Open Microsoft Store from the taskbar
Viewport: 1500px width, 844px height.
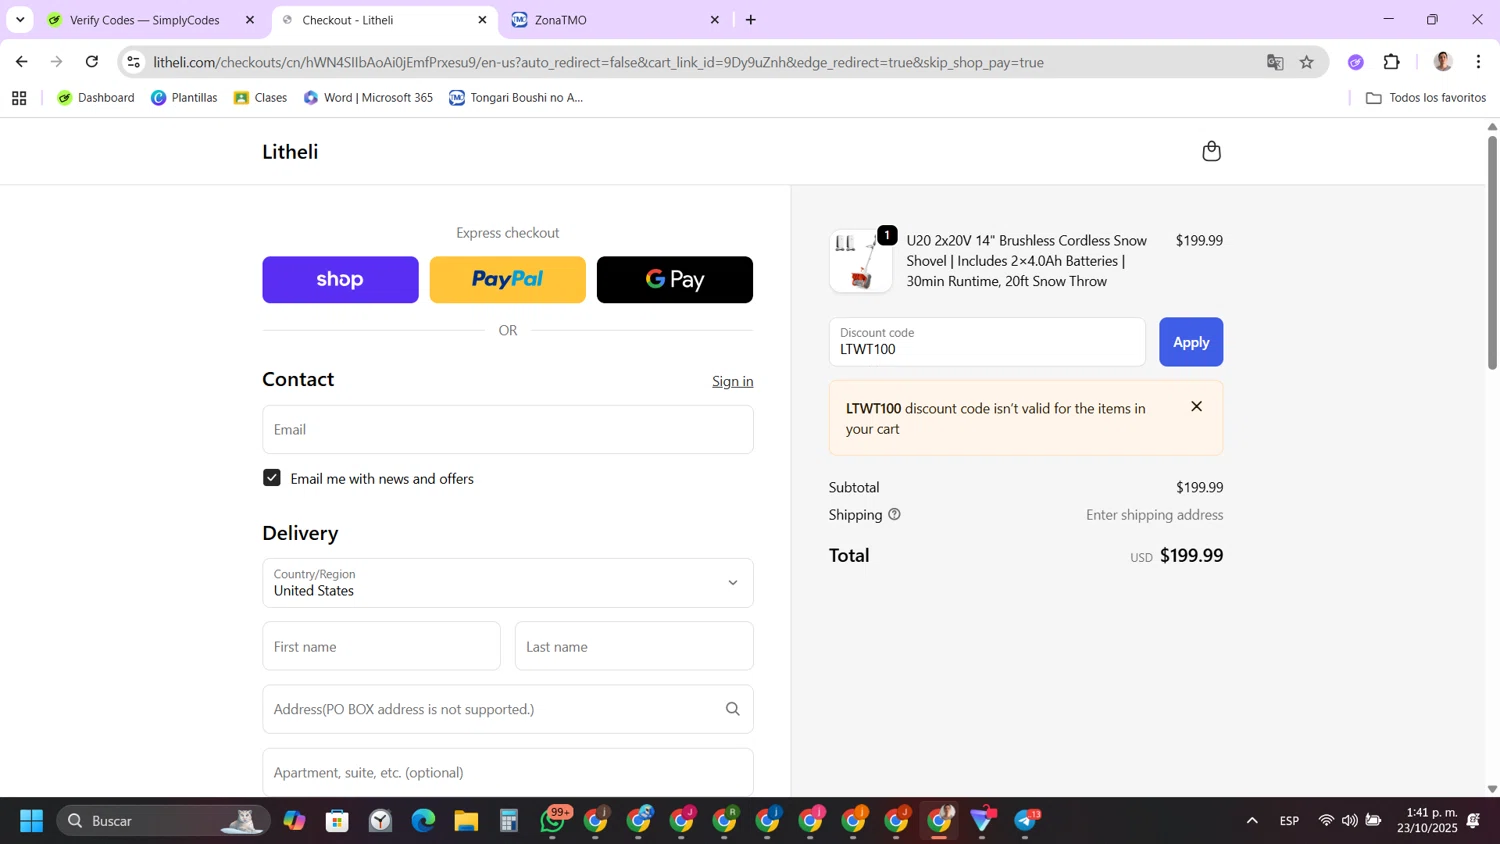point(337,821)
